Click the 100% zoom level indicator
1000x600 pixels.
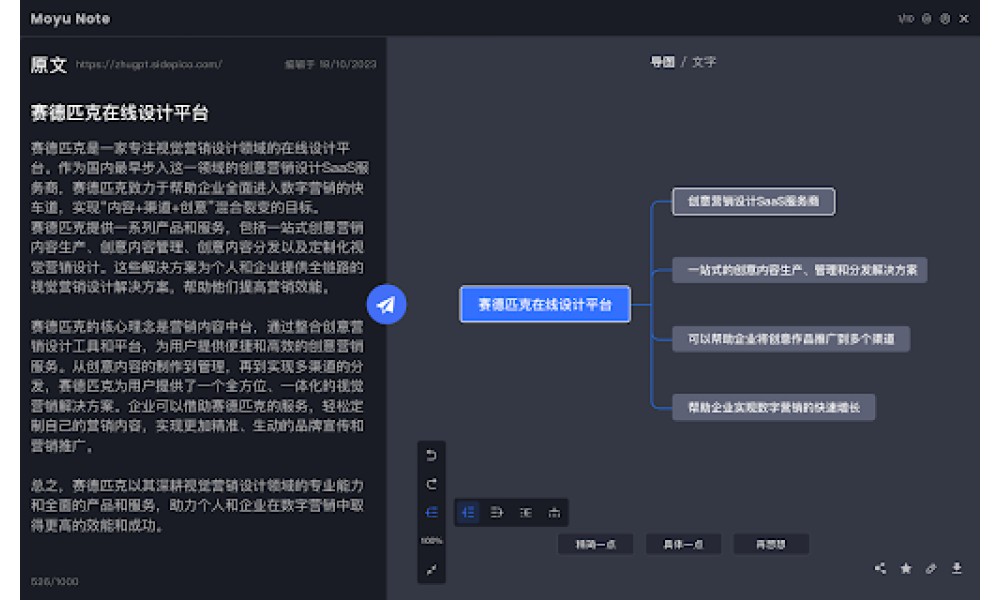pyautogui.click(x=432, y=541)
